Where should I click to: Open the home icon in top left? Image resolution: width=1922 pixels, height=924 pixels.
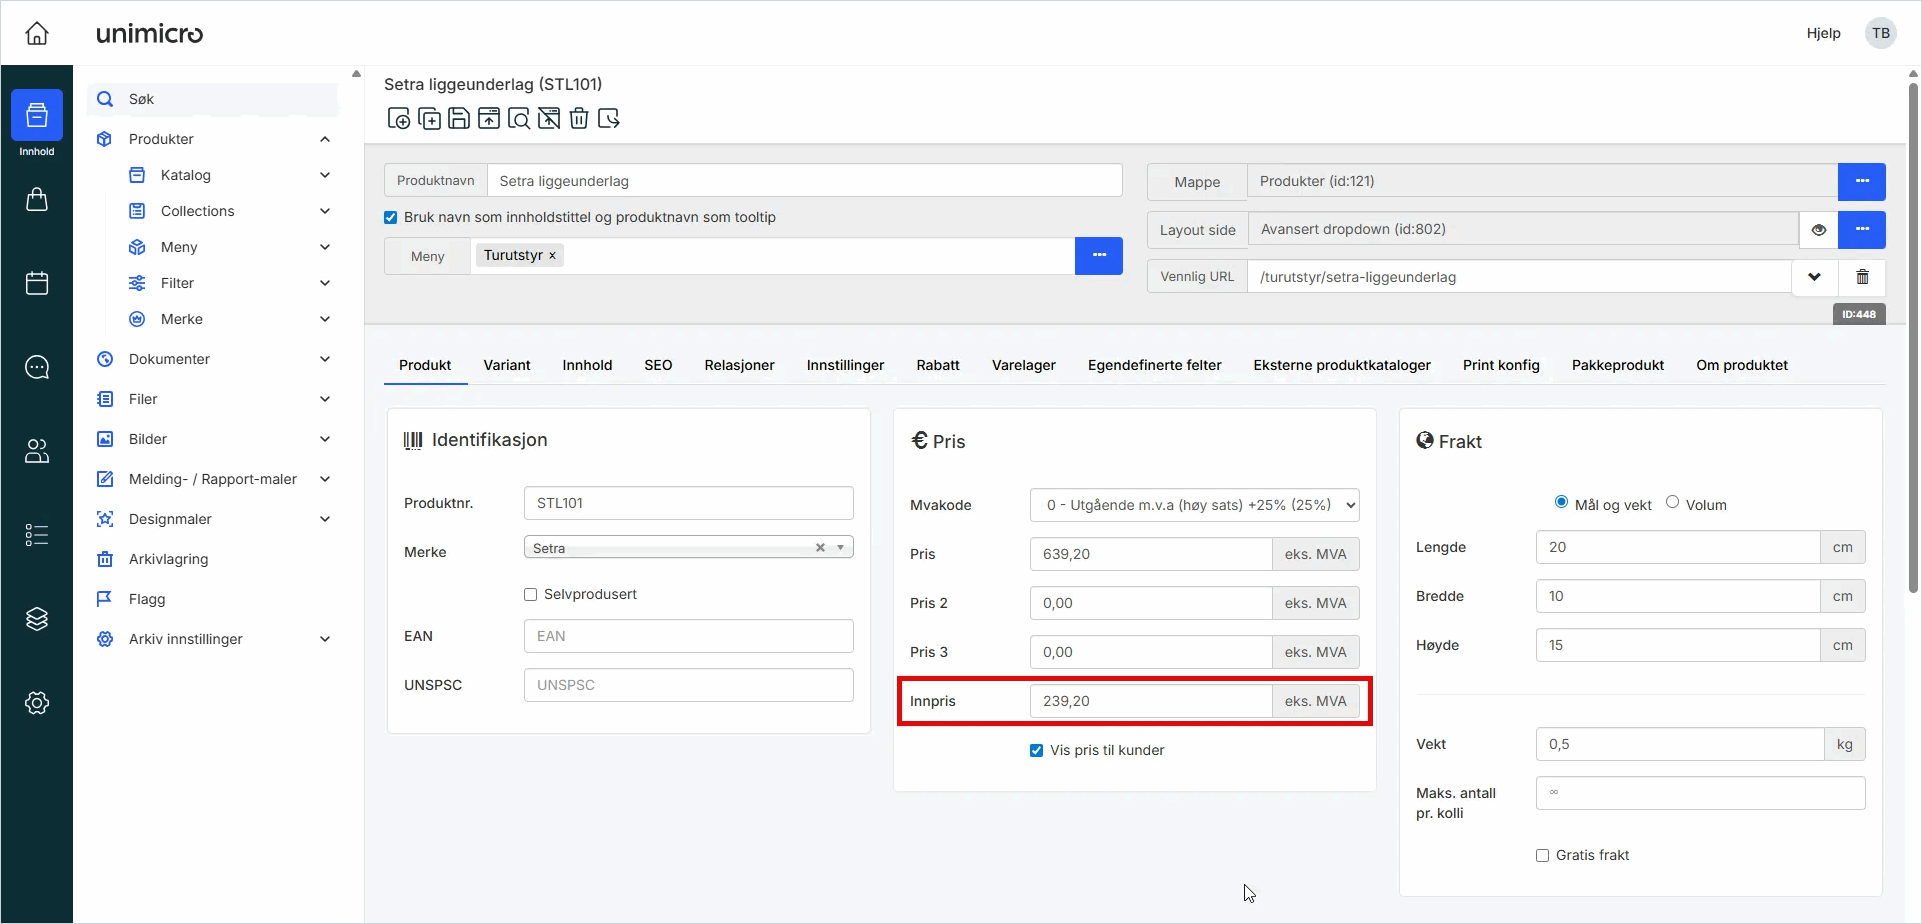37,33
